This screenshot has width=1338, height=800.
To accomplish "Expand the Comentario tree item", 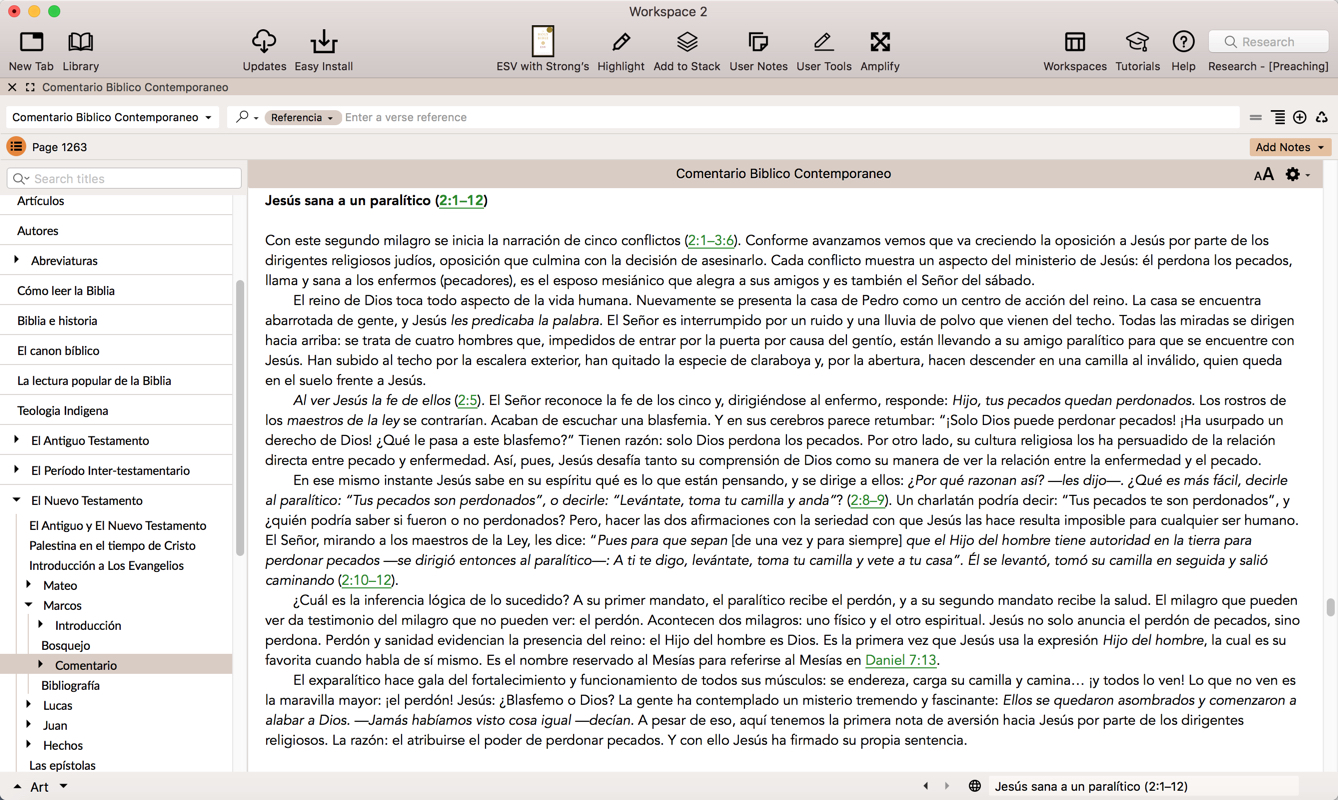I will coord(41,665).
